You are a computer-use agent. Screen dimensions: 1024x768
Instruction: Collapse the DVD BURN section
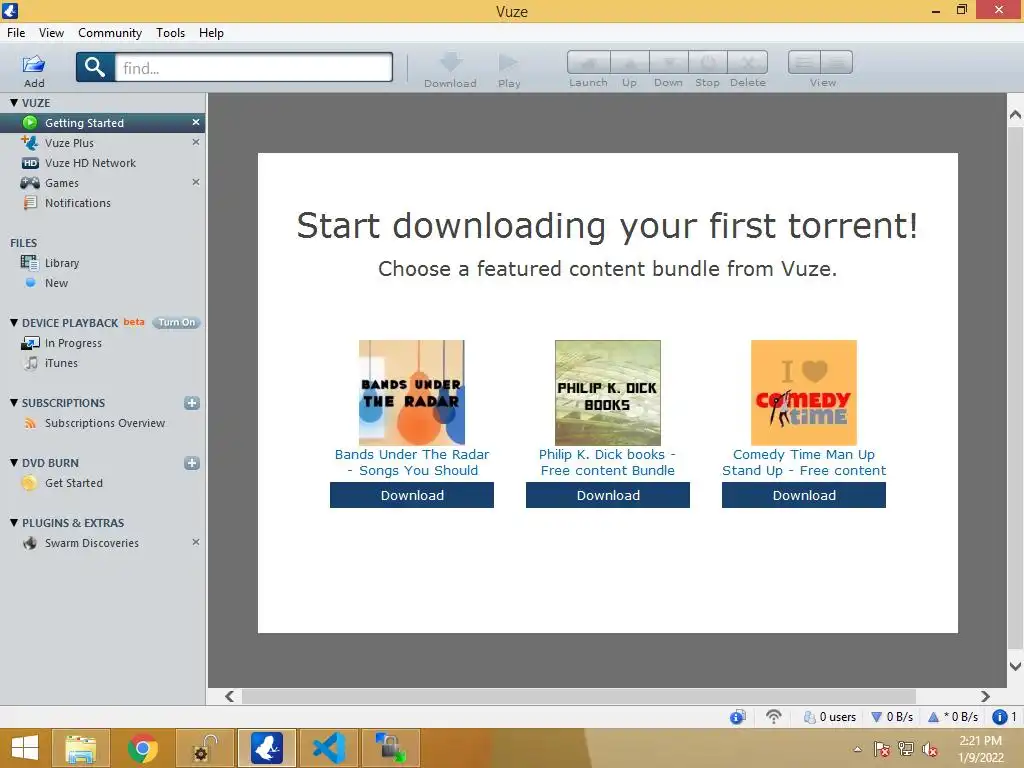(x=14, y=462)
